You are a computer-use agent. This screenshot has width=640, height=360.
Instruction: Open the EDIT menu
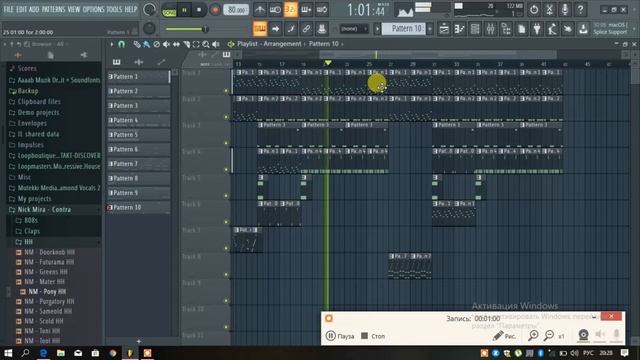point(21,9)
